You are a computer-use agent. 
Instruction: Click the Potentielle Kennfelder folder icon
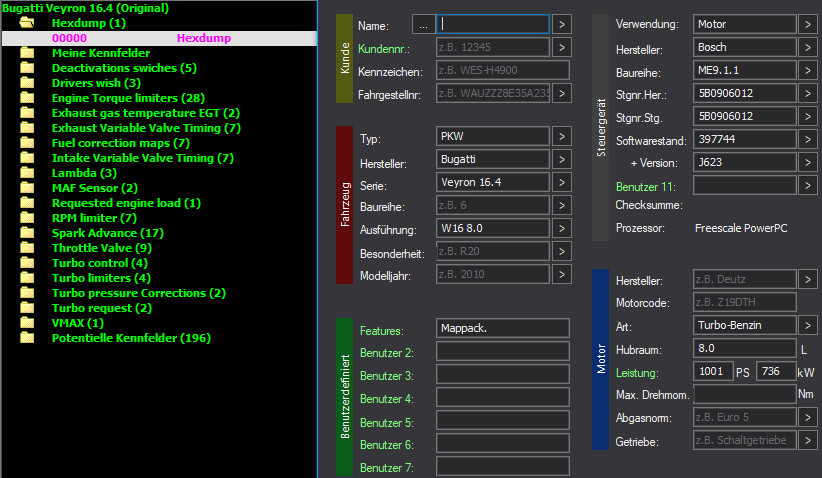pyautogui.click(x=27, y=338)
